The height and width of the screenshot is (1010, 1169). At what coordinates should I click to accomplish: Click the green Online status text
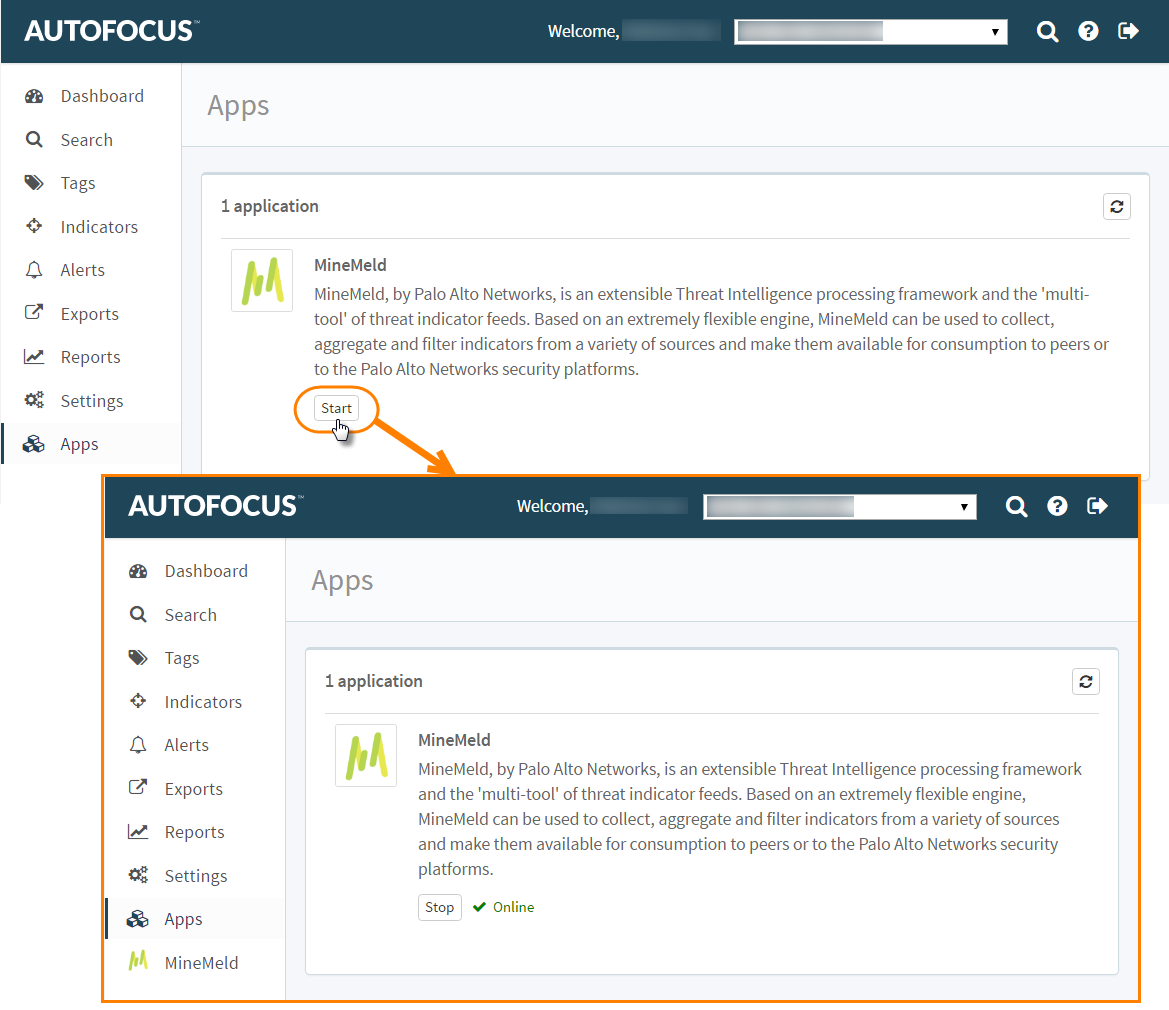(x=513, y=907)
